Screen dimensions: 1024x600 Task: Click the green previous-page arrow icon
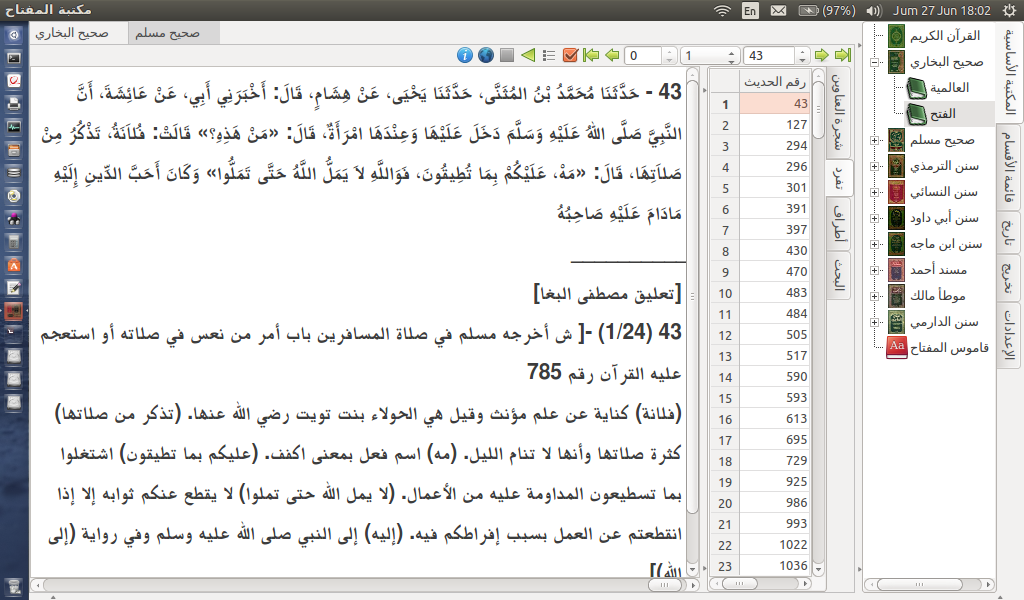point(611,55)
